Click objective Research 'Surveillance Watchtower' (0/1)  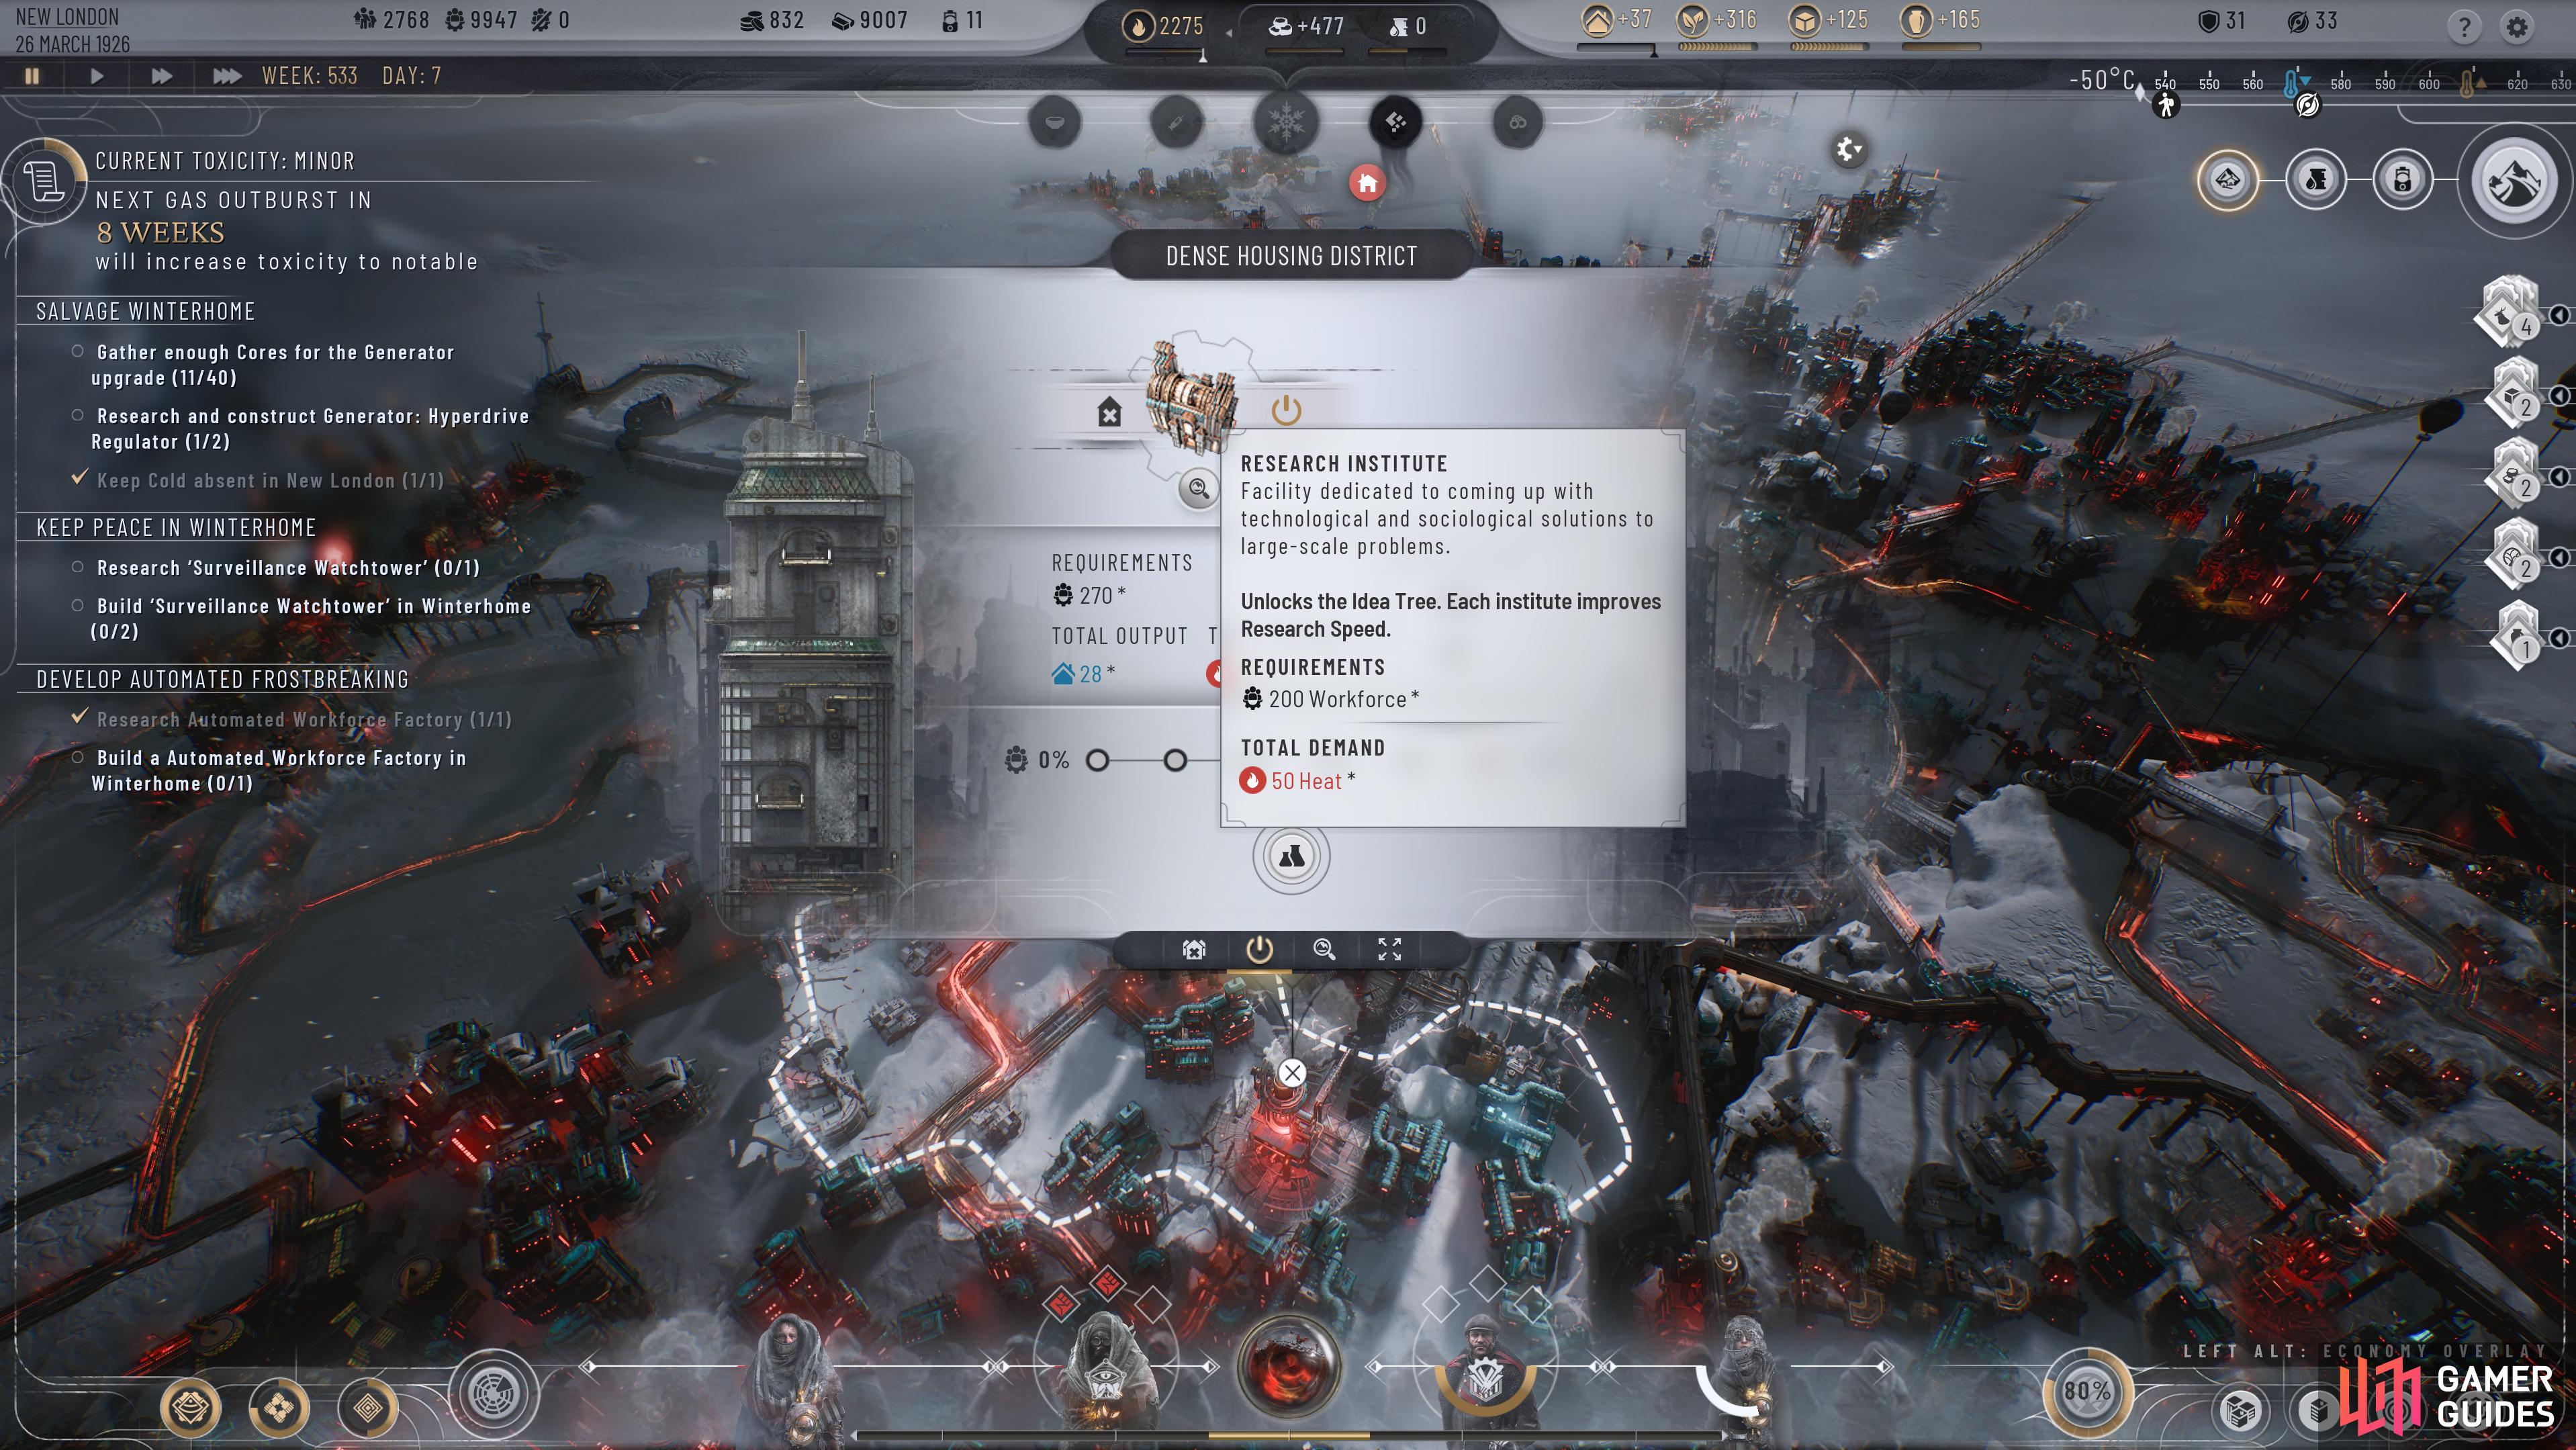288,568
